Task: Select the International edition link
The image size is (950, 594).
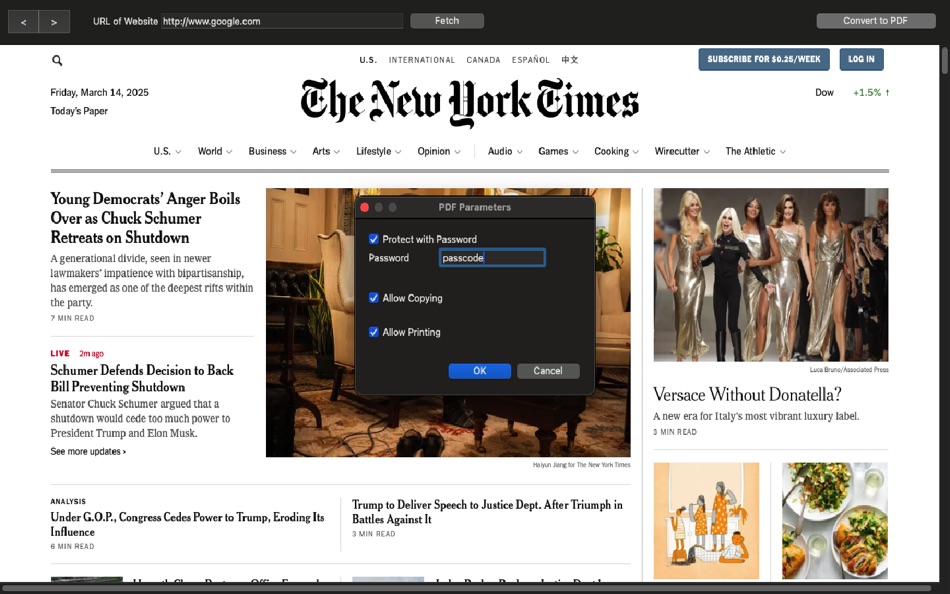Action: pyautogui.click(x=422, y=60)
